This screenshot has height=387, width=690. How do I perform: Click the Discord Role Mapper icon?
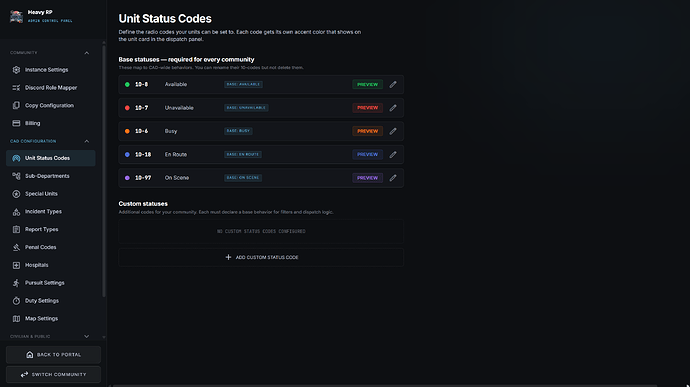[16, 88]
